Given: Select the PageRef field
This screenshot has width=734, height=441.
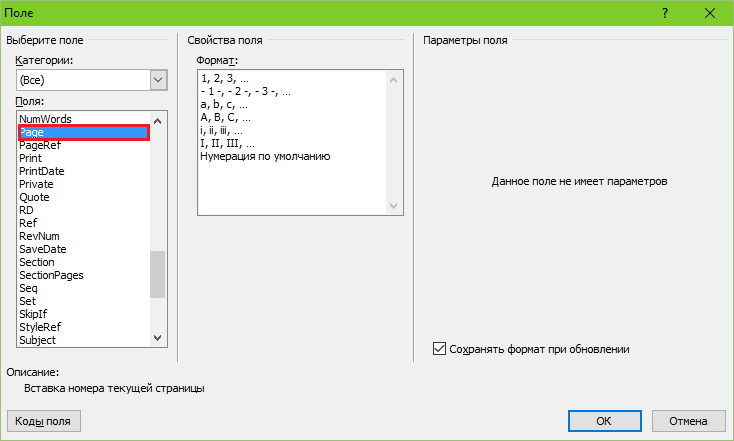Looking at the screenshot, I should point(41,145).
